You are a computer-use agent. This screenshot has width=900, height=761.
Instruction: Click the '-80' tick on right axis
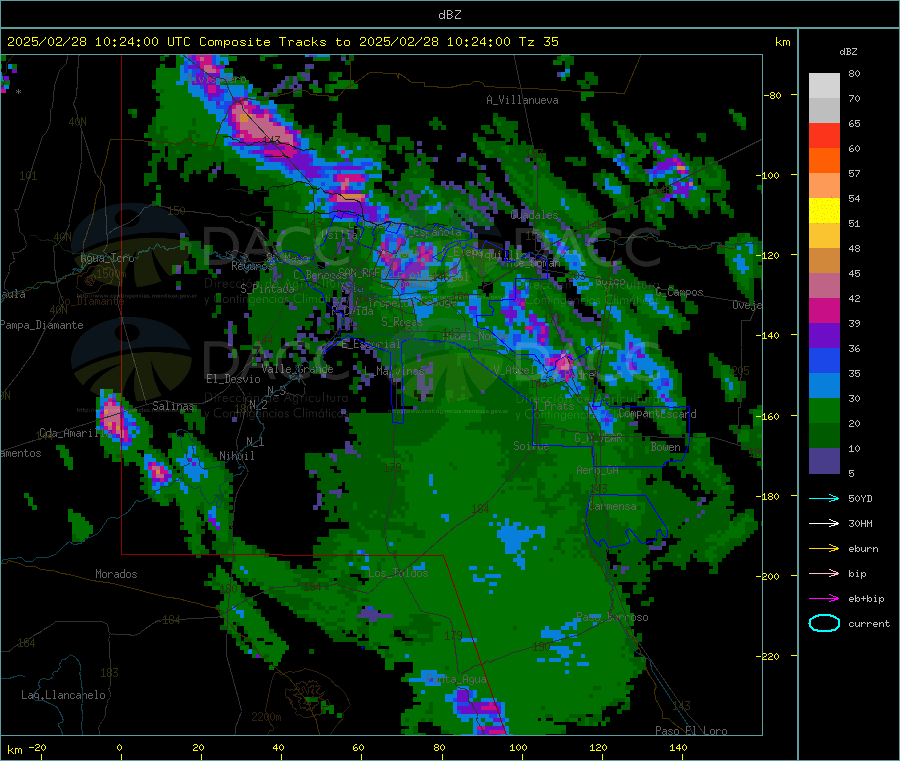[x=773, y=95]
